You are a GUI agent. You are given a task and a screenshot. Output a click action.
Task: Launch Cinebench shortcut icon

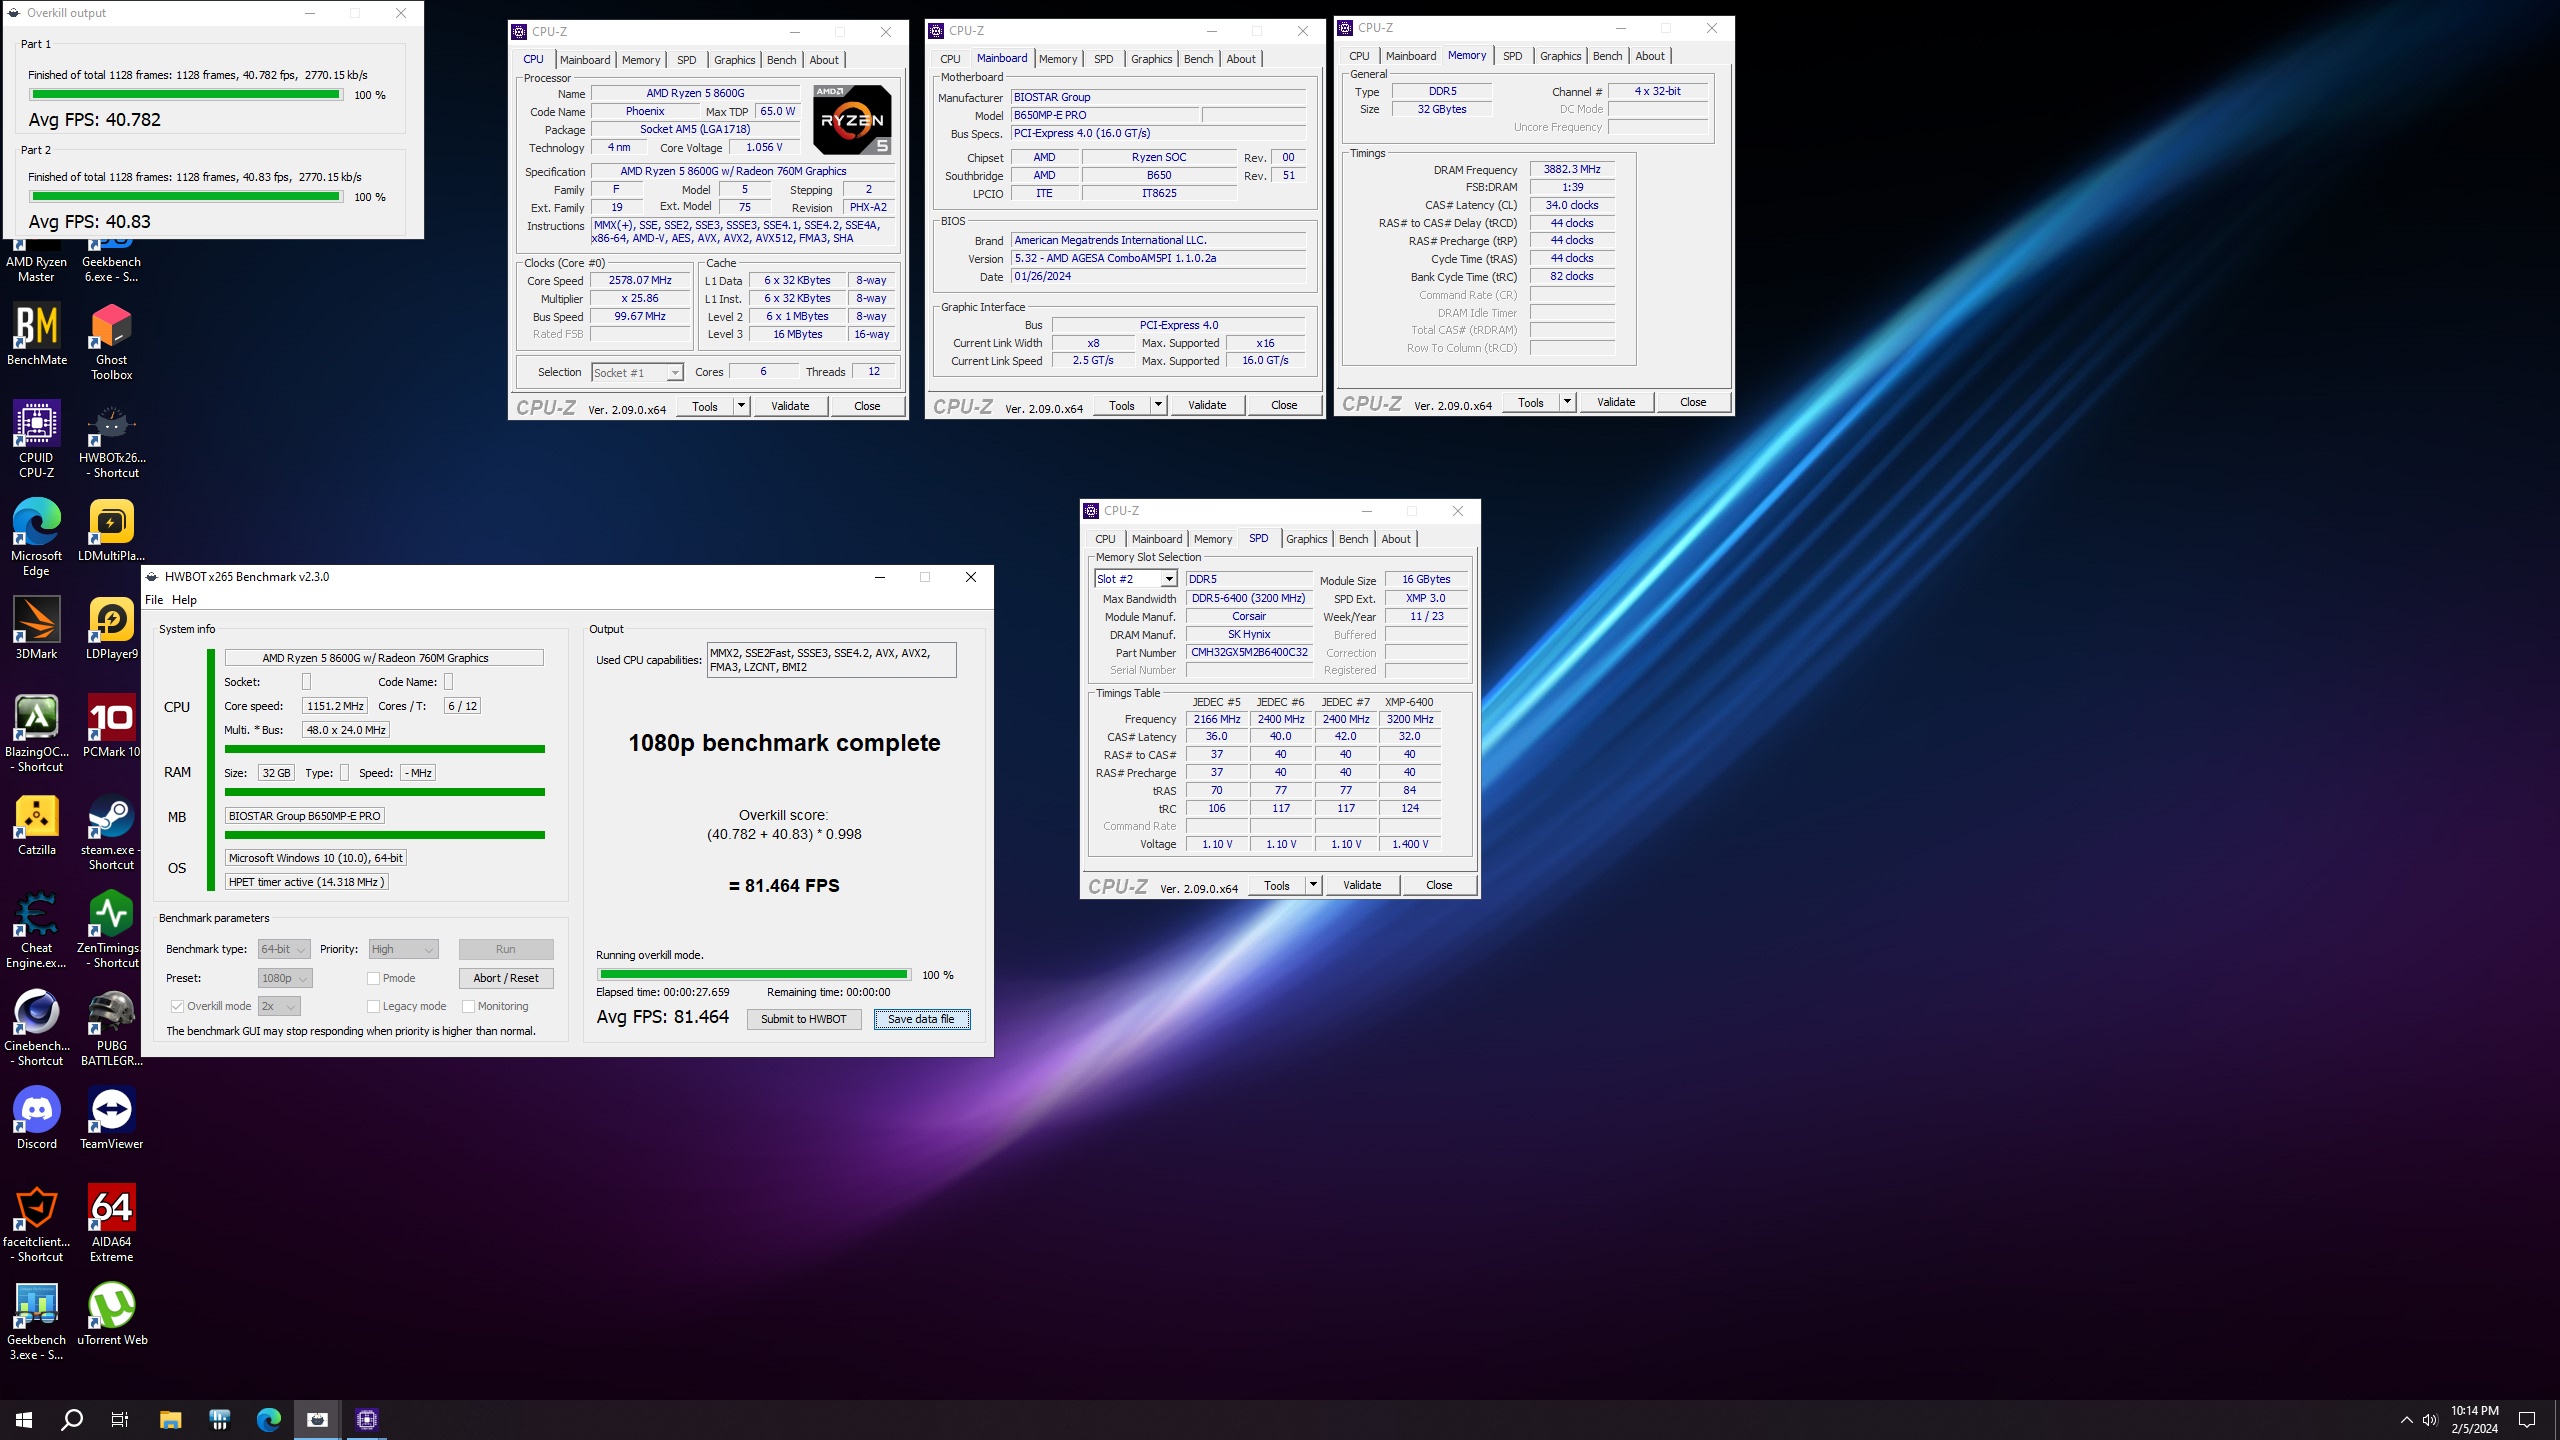tap(37, 1028)
